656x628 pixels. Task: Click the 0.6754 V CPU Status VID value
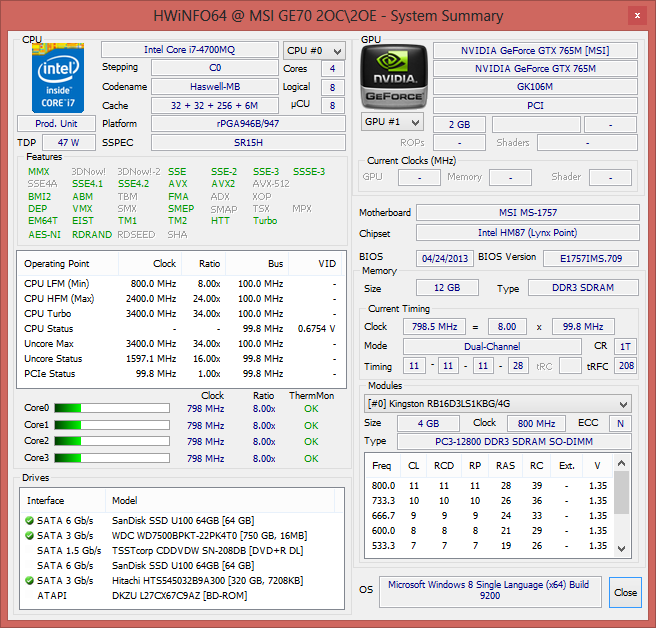pos(317,329)
